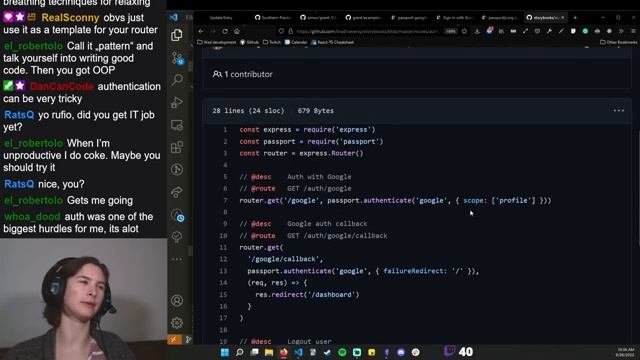Switch to the Sign in with Google tab

pyautogui.click(x=454, y=18)
